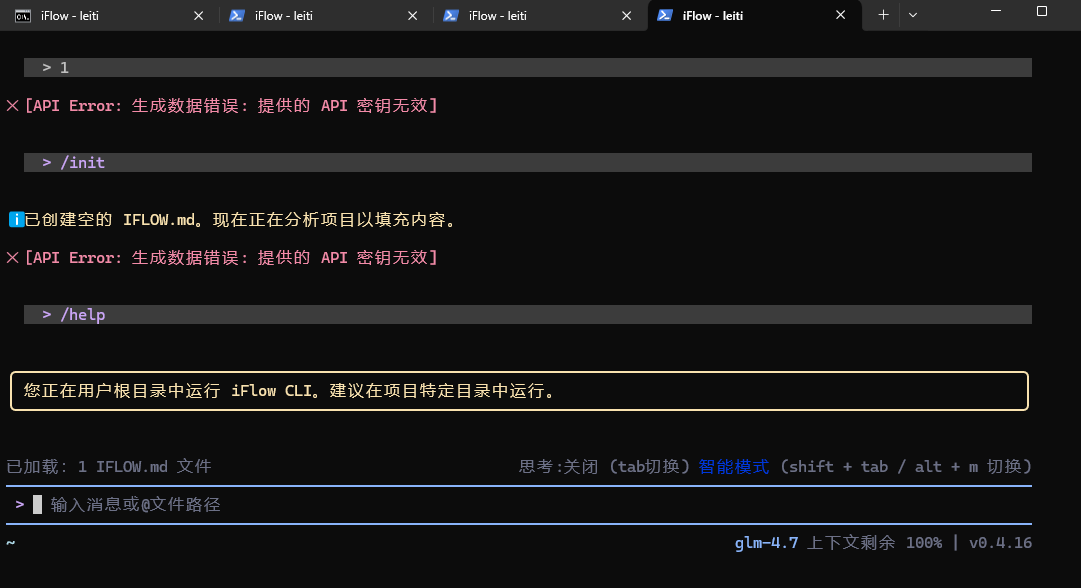Click the /help command history line
The width and height of the screenshot is (1081, 588).
84,314
